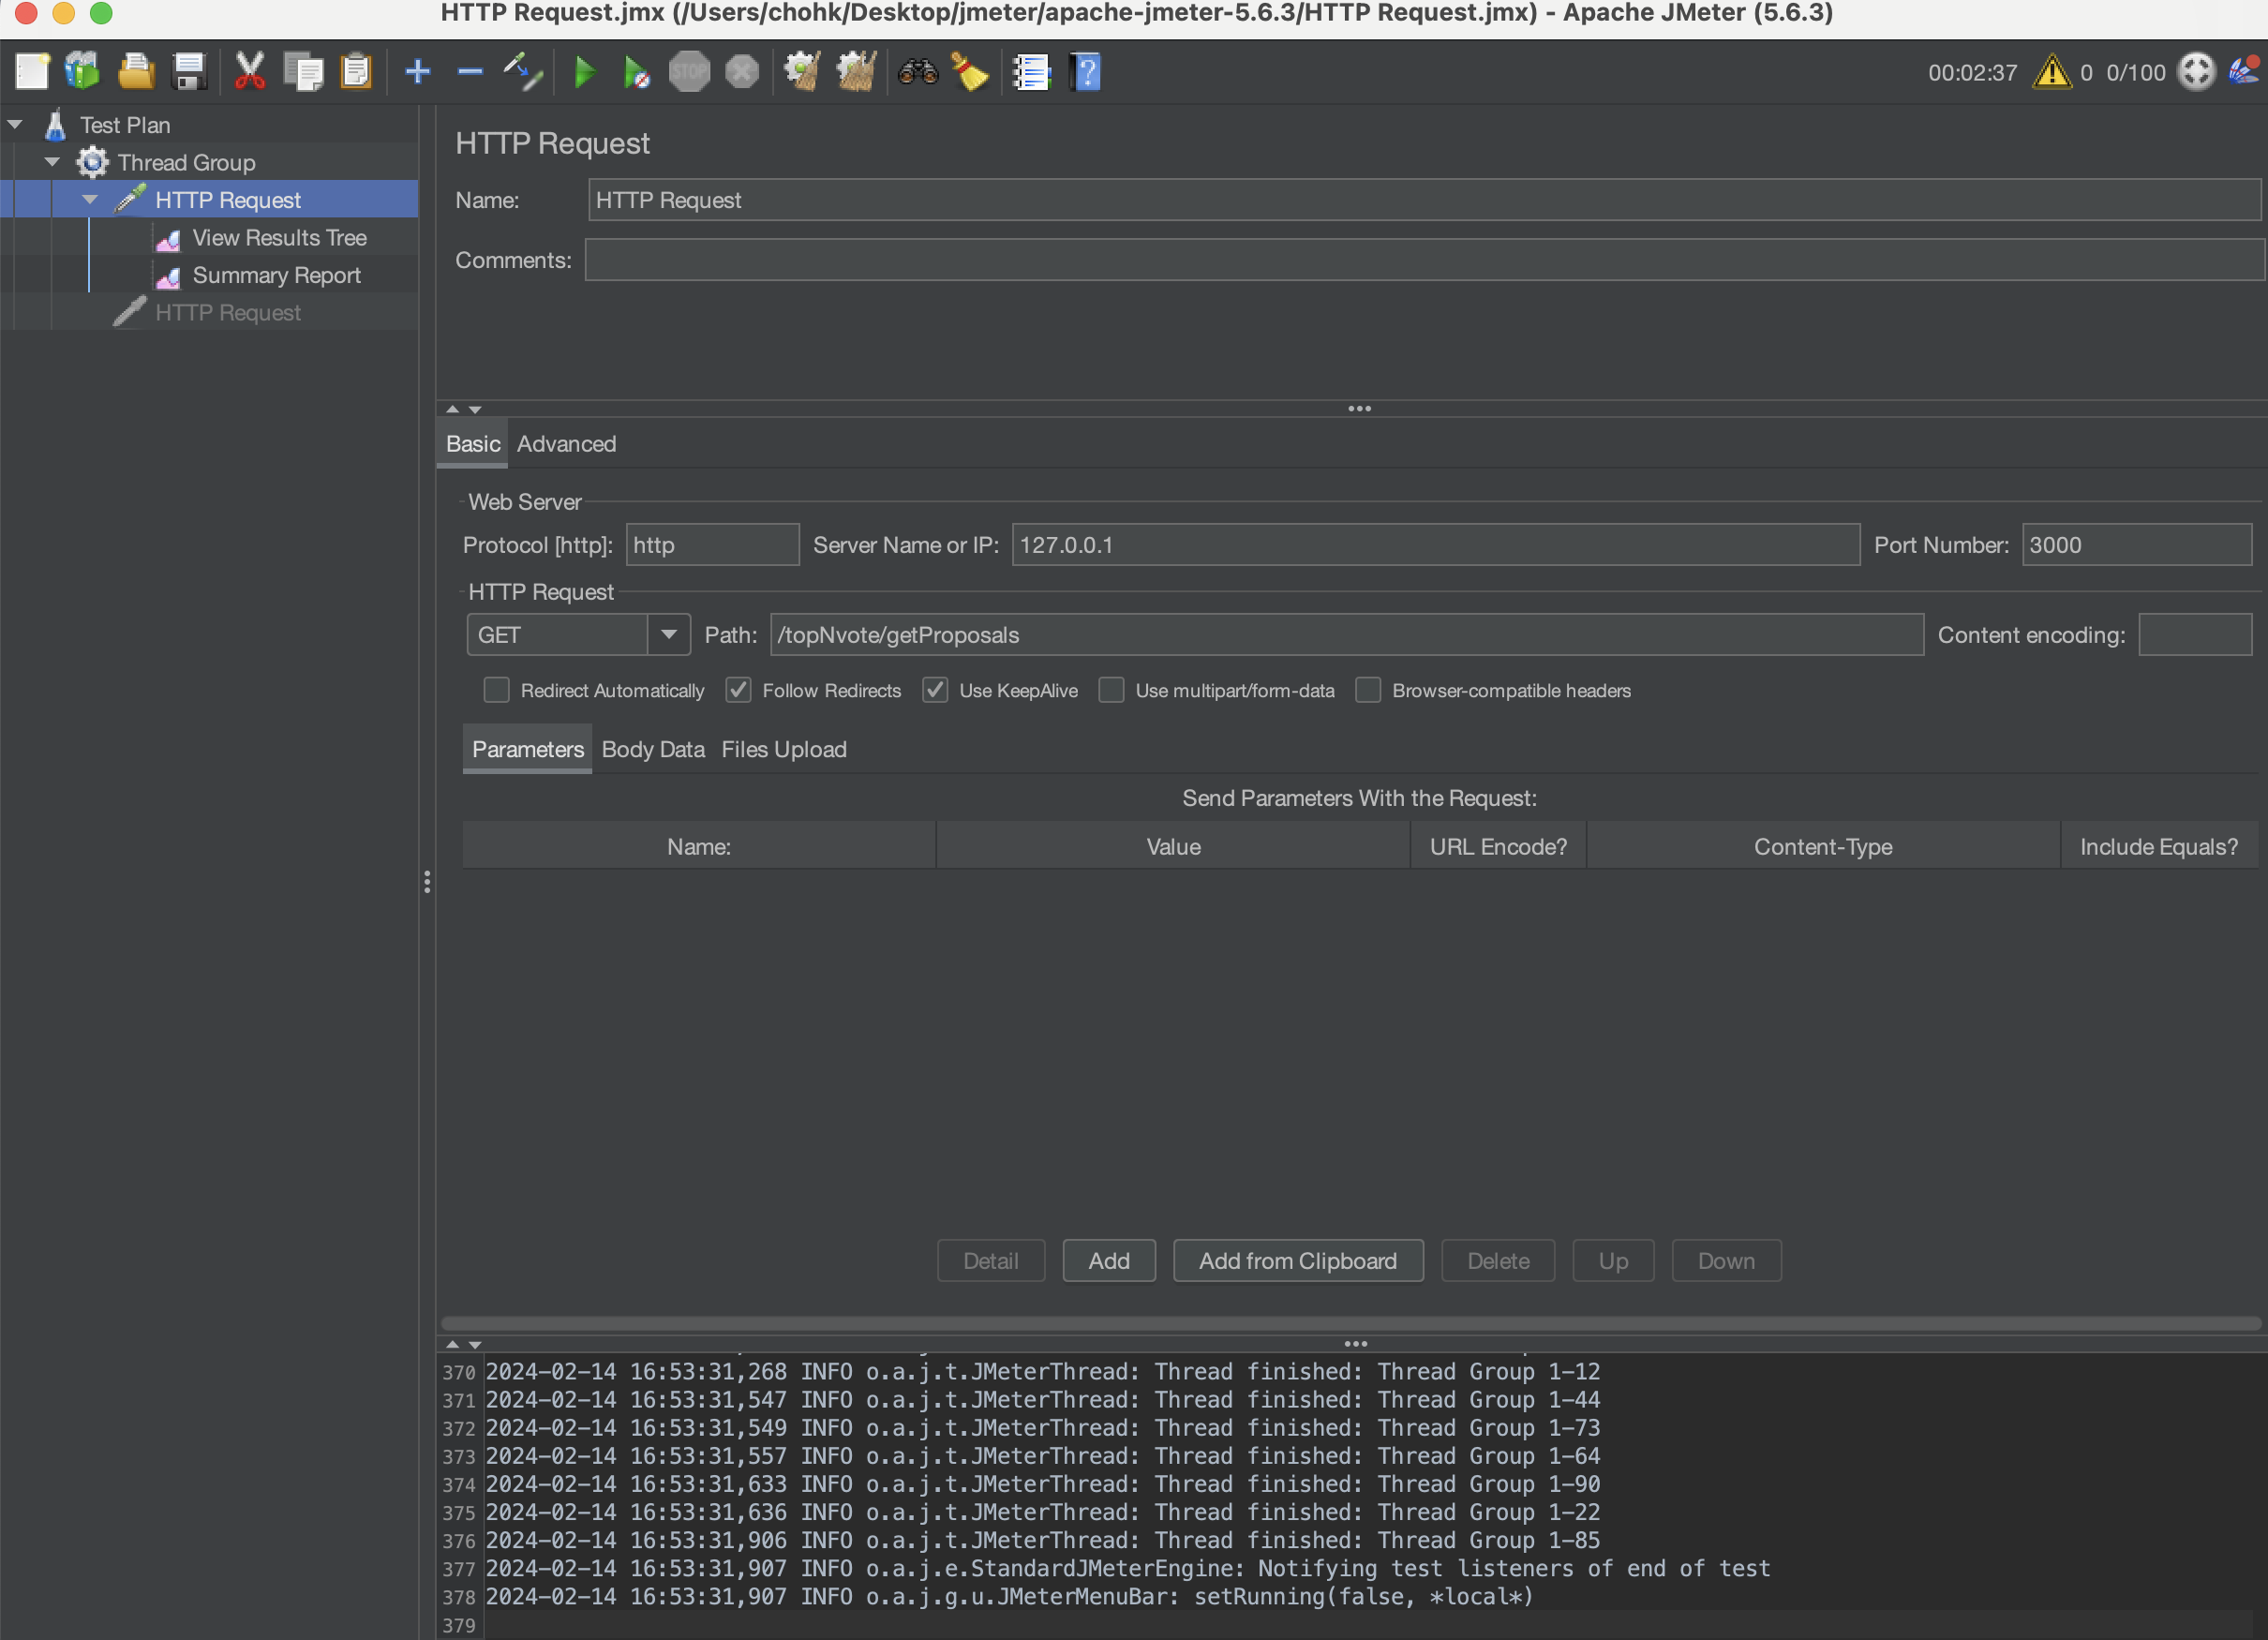Open the GET method dropdown
This screenshot has width=2268, height=1640.
coord(668,635)
